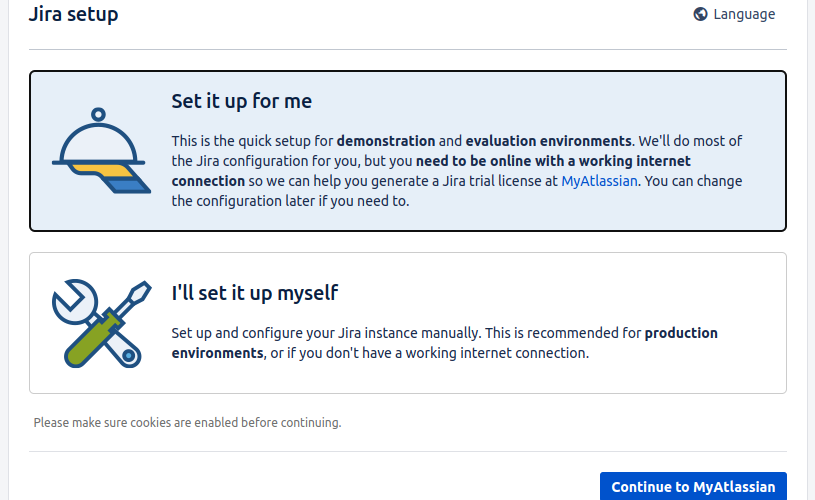Follow the MyAtlassian hyperlink
This screenshot has width=815, height=500.
click(599, 181)
